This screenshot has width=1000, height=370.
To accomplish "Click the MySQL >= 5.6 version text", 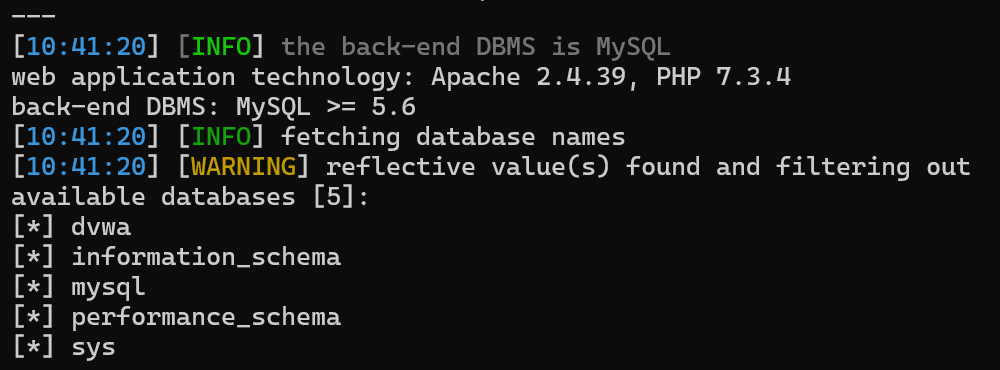I will [326, 107].
